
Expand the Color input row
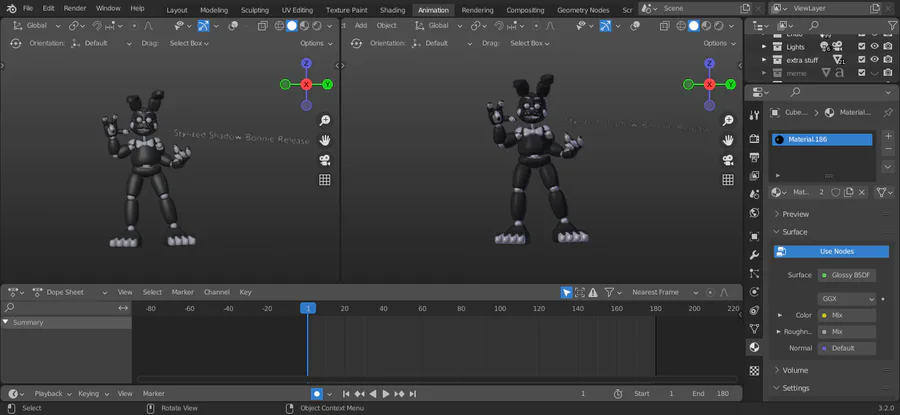point(780,315)
